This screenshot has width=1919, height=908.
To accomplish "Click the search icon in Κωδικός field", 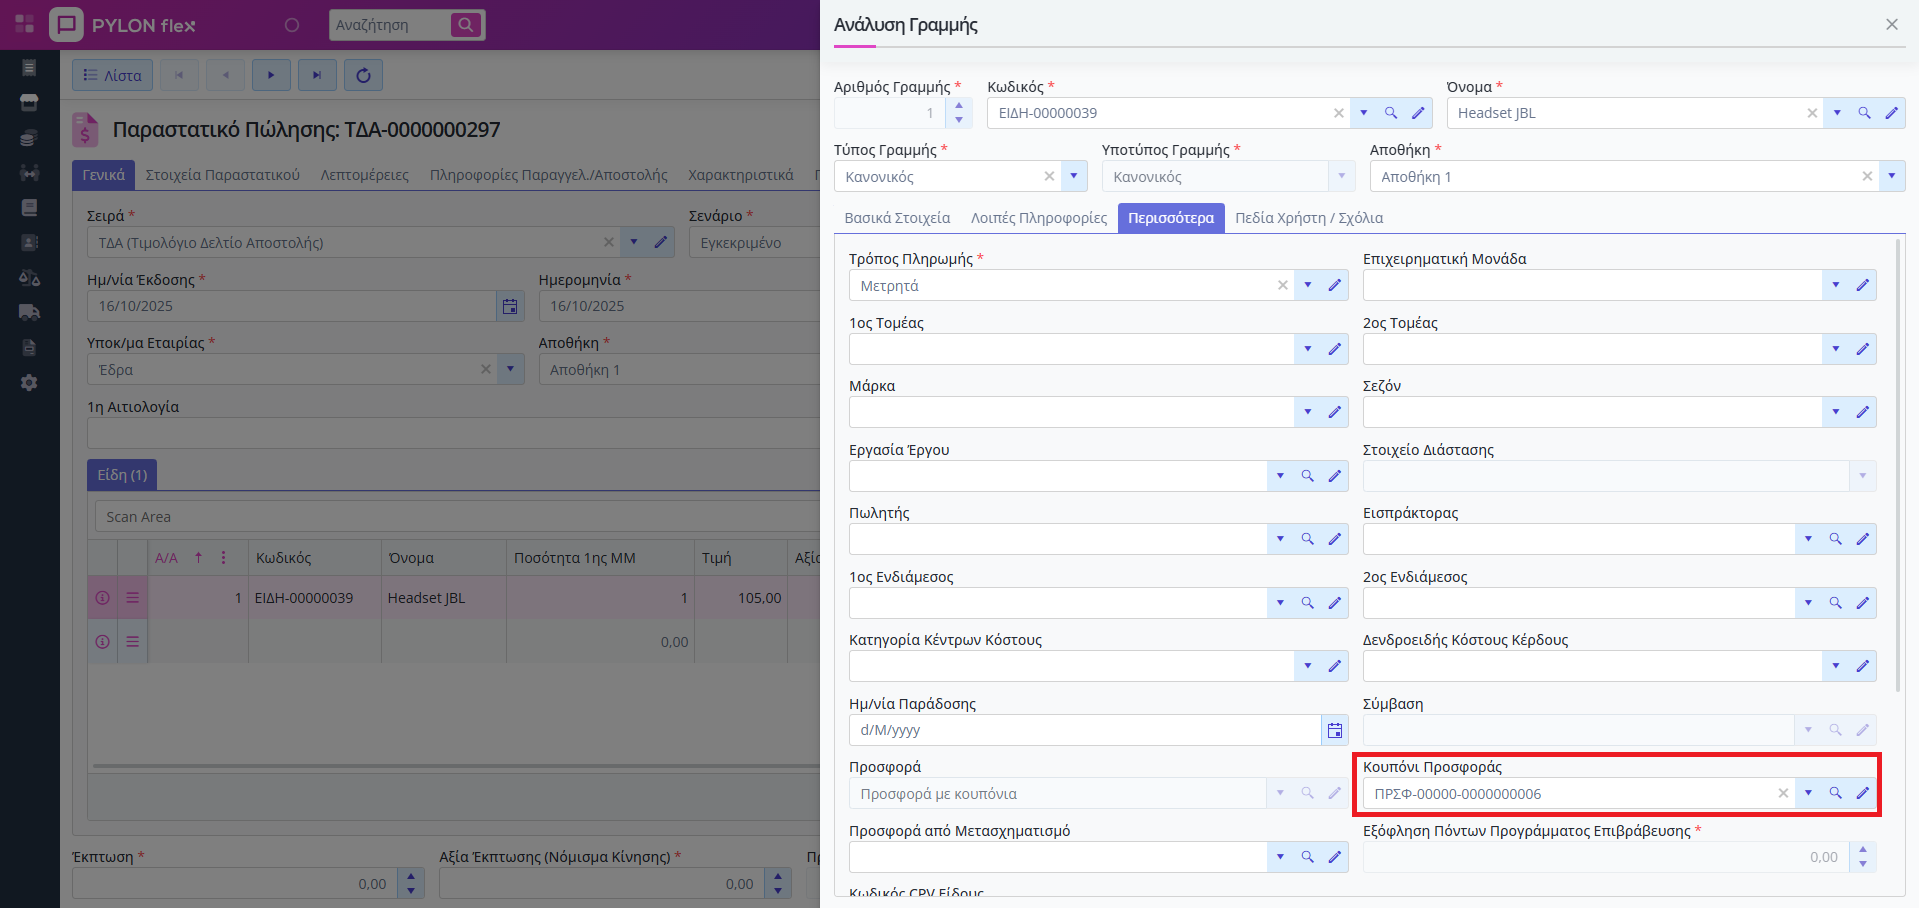I will [x=1390, y=113].
